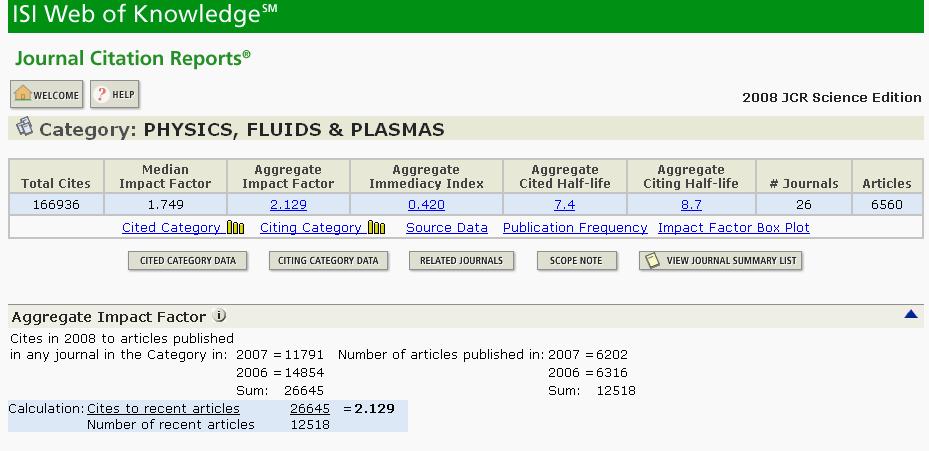Select the articles sum value 12518 under 6316
Viewport: 929px width, 451px height.
[x=616, y=391]
